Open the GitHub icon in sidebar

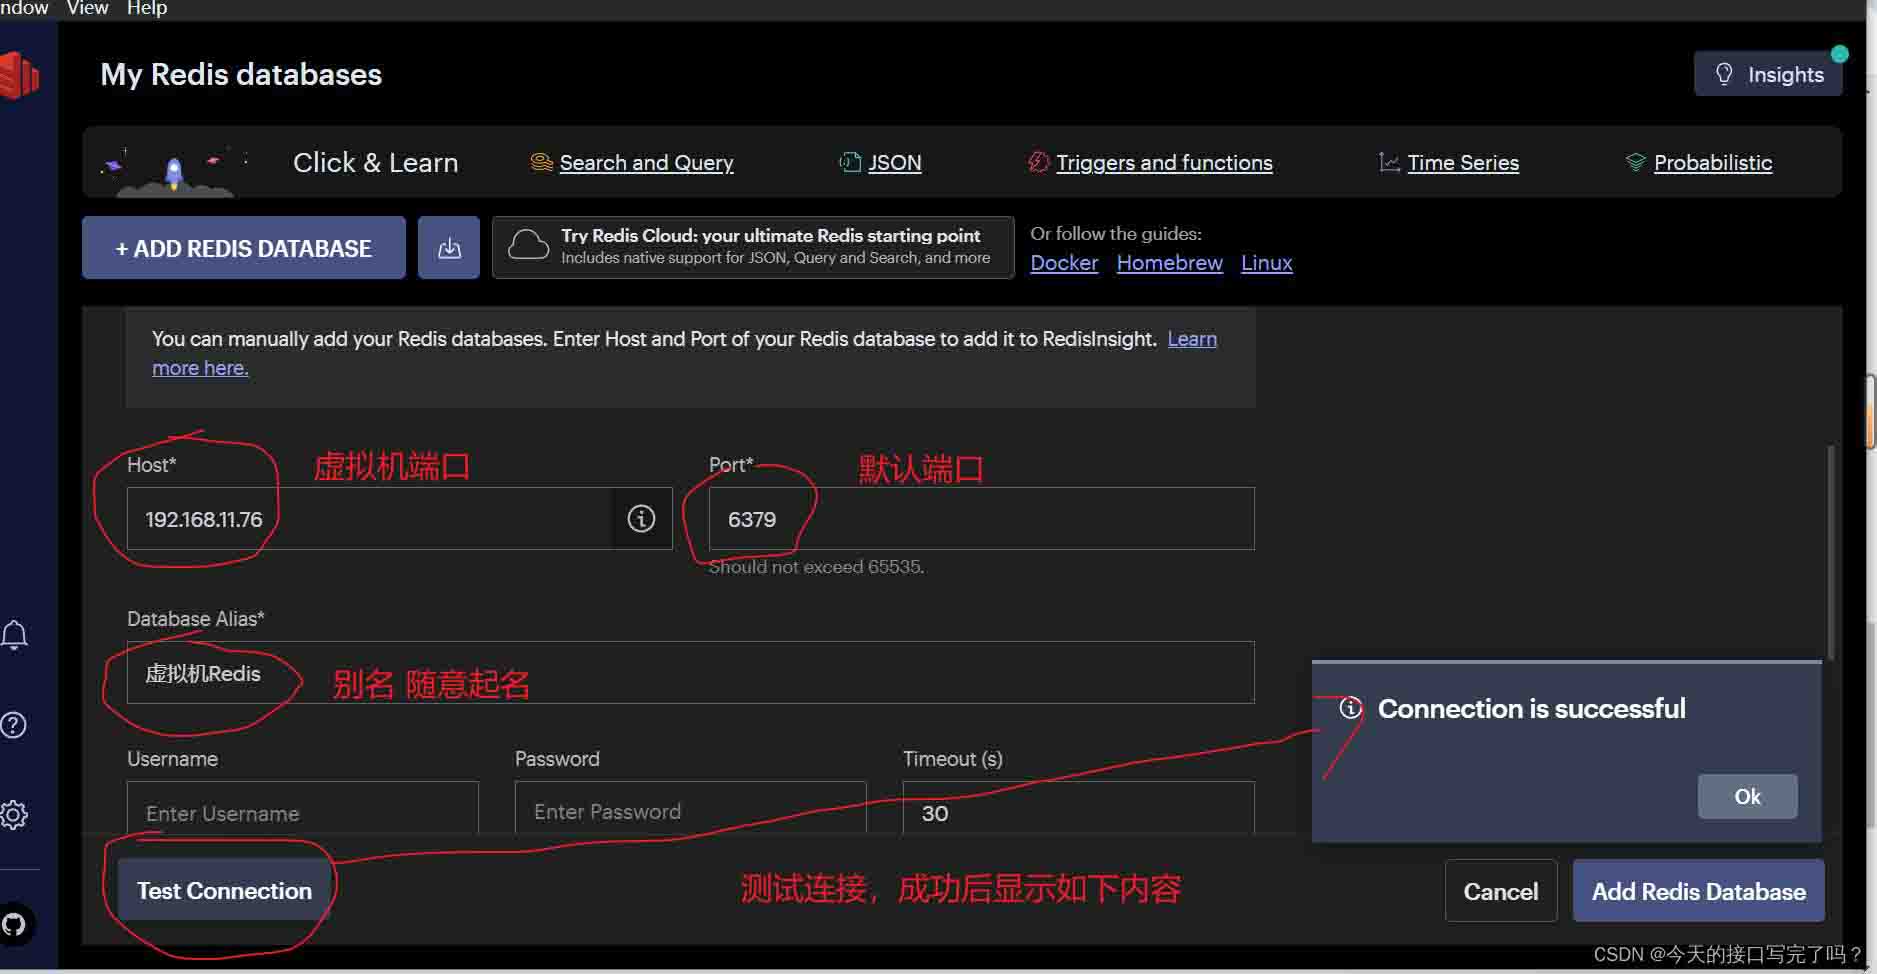coord(14,924)
